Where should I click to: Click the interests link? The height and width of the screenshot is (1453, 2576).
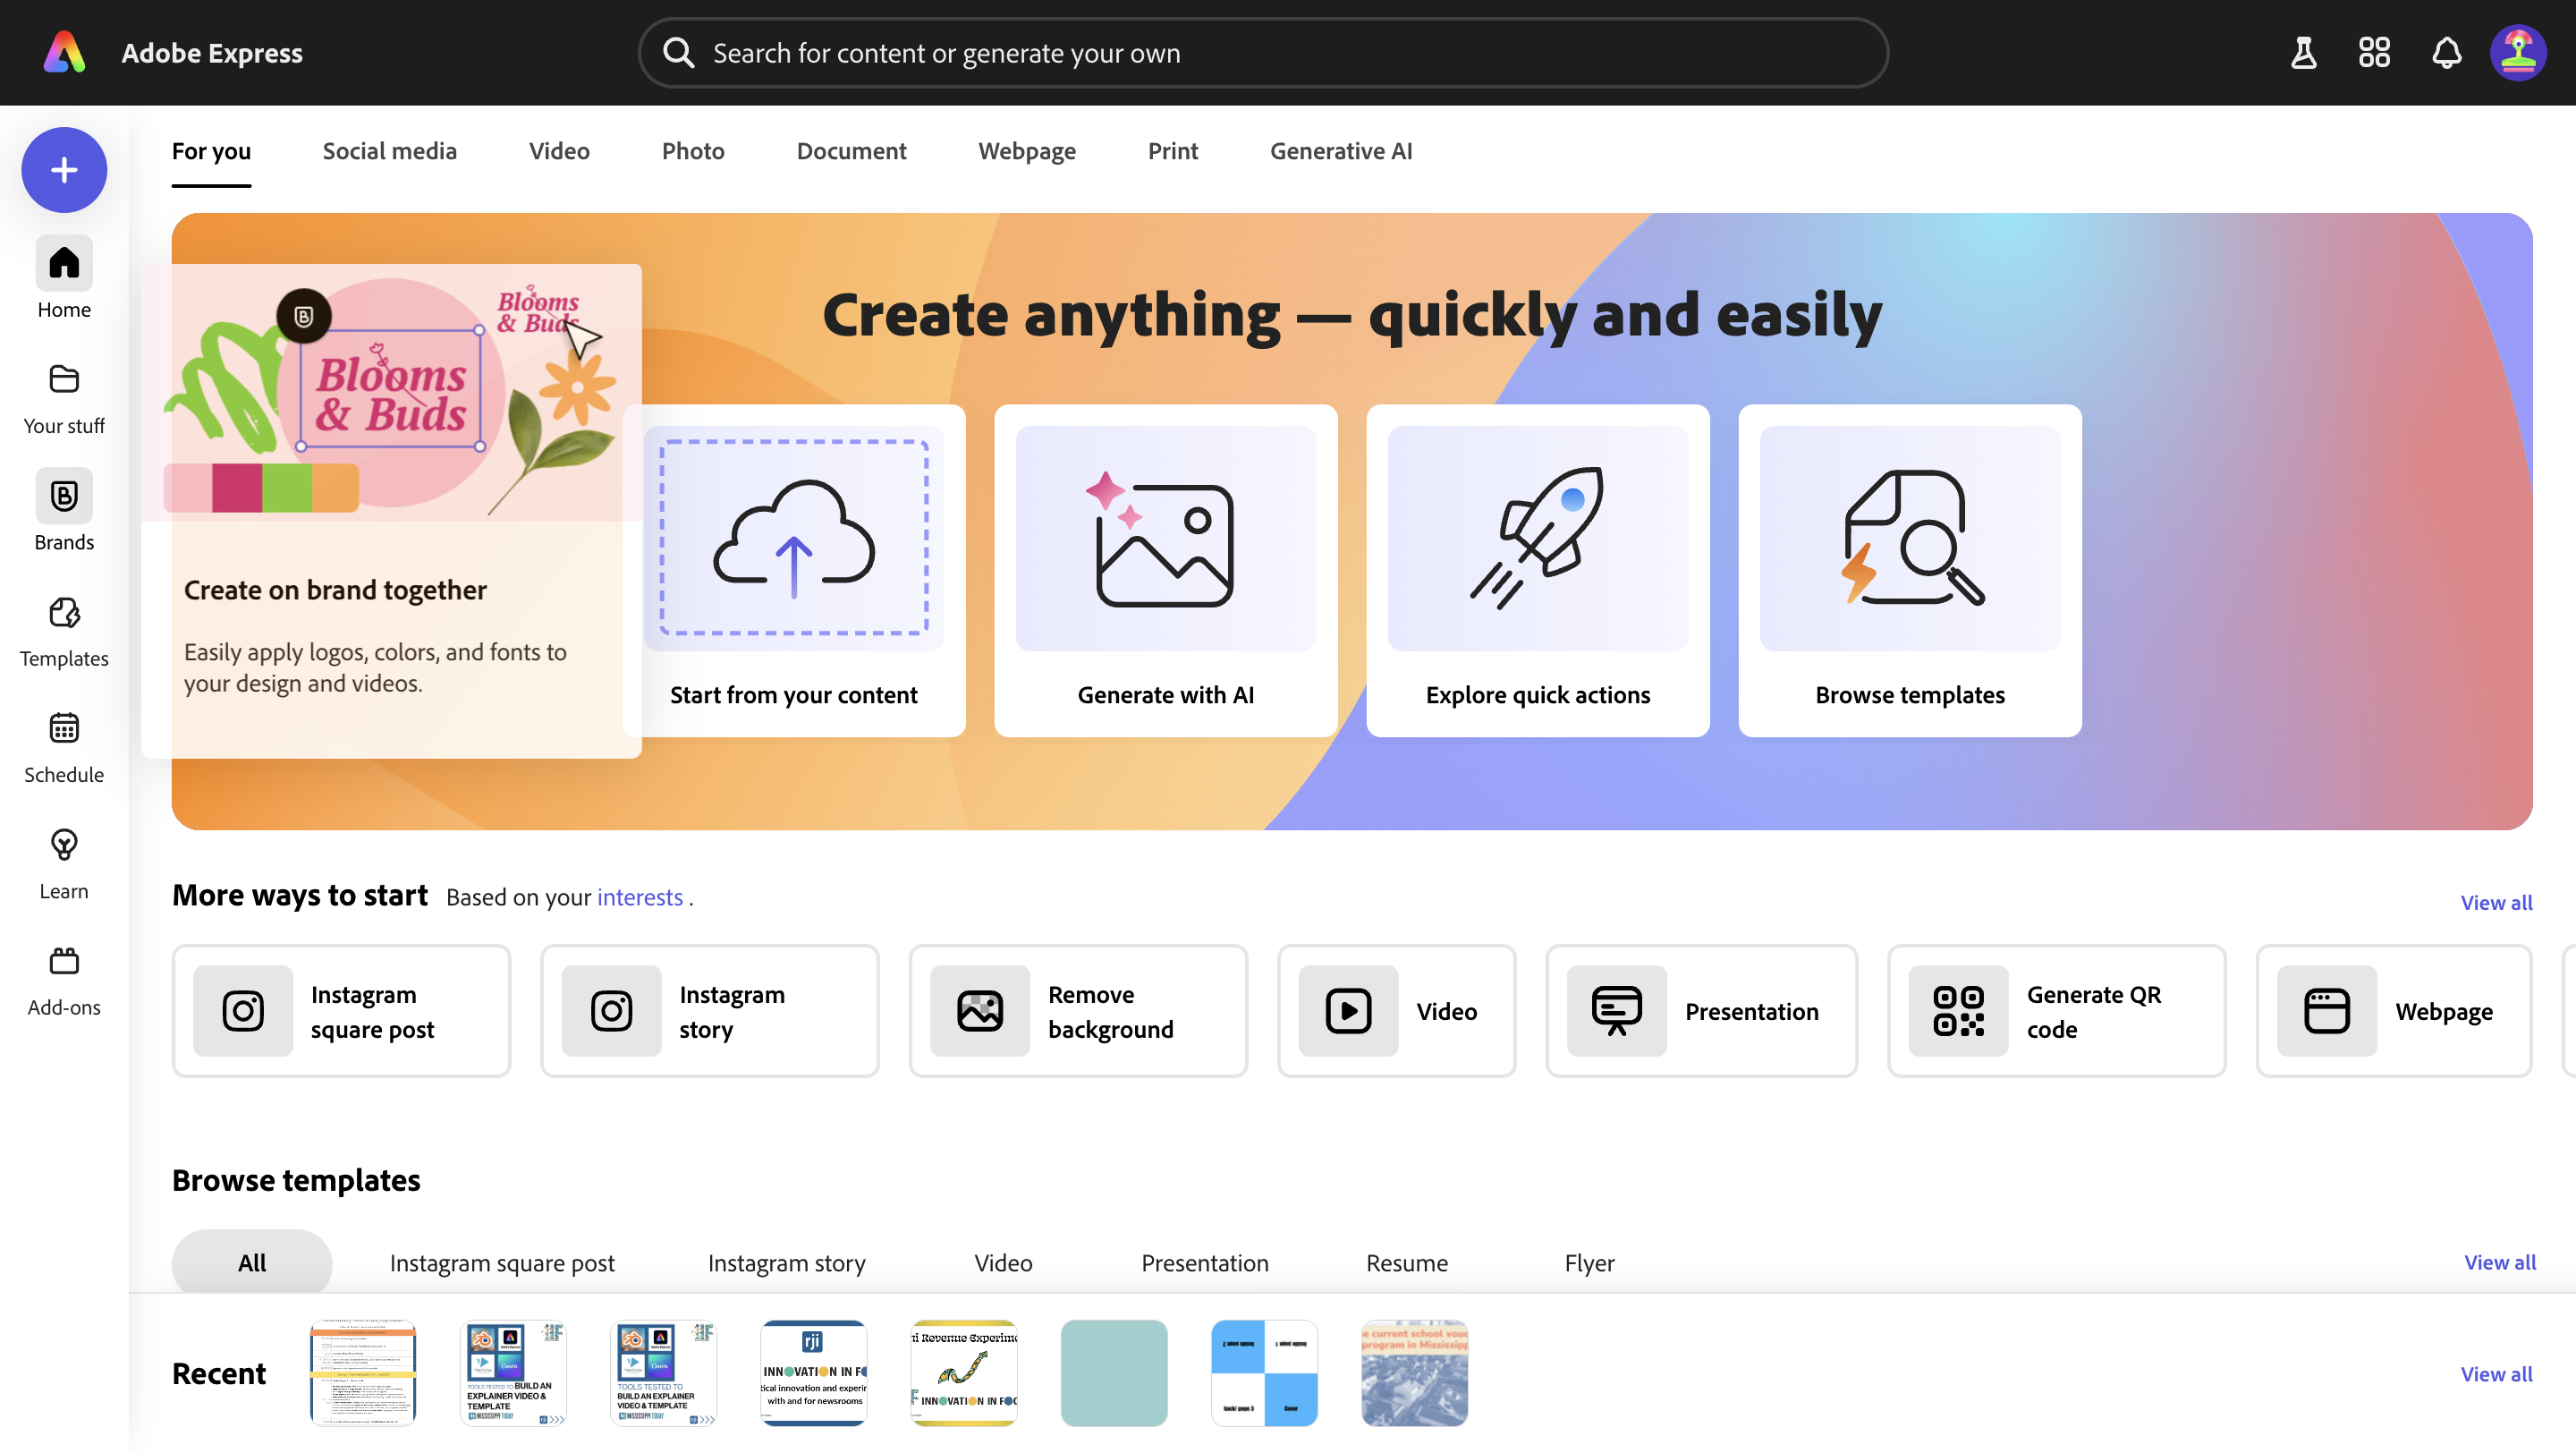(x=639, y=898)
